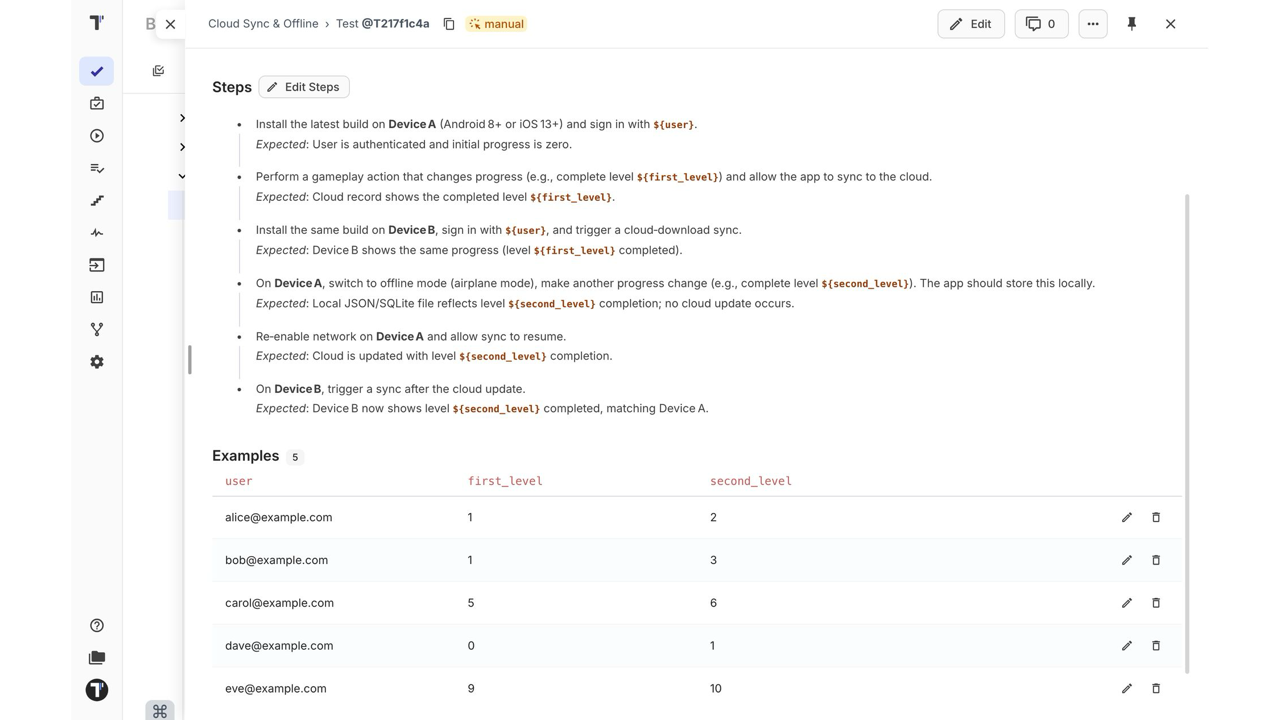Delete the dave@example.com example row
This screenshot has width=1280, height=720.
point(1156,646)
